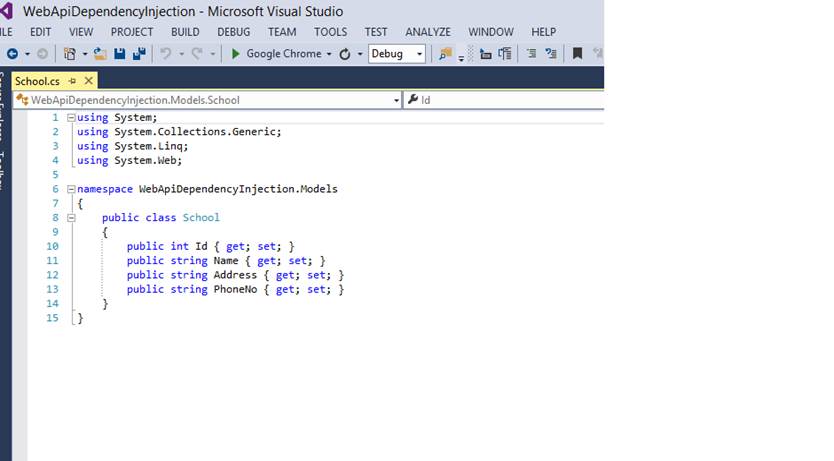834x461 pixels.
Task: Click the Id property on line 10
Action: 201,246
